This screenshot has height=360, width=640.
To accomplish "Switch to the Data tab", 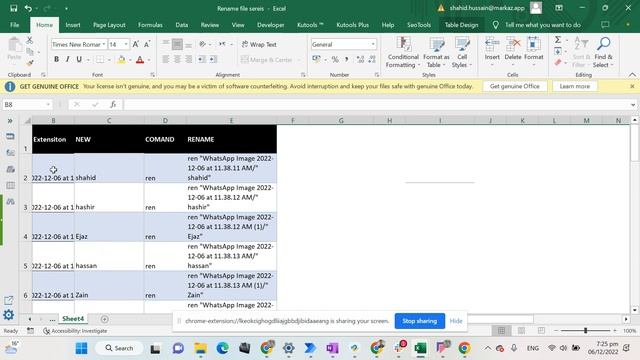I will coord(182,25).
